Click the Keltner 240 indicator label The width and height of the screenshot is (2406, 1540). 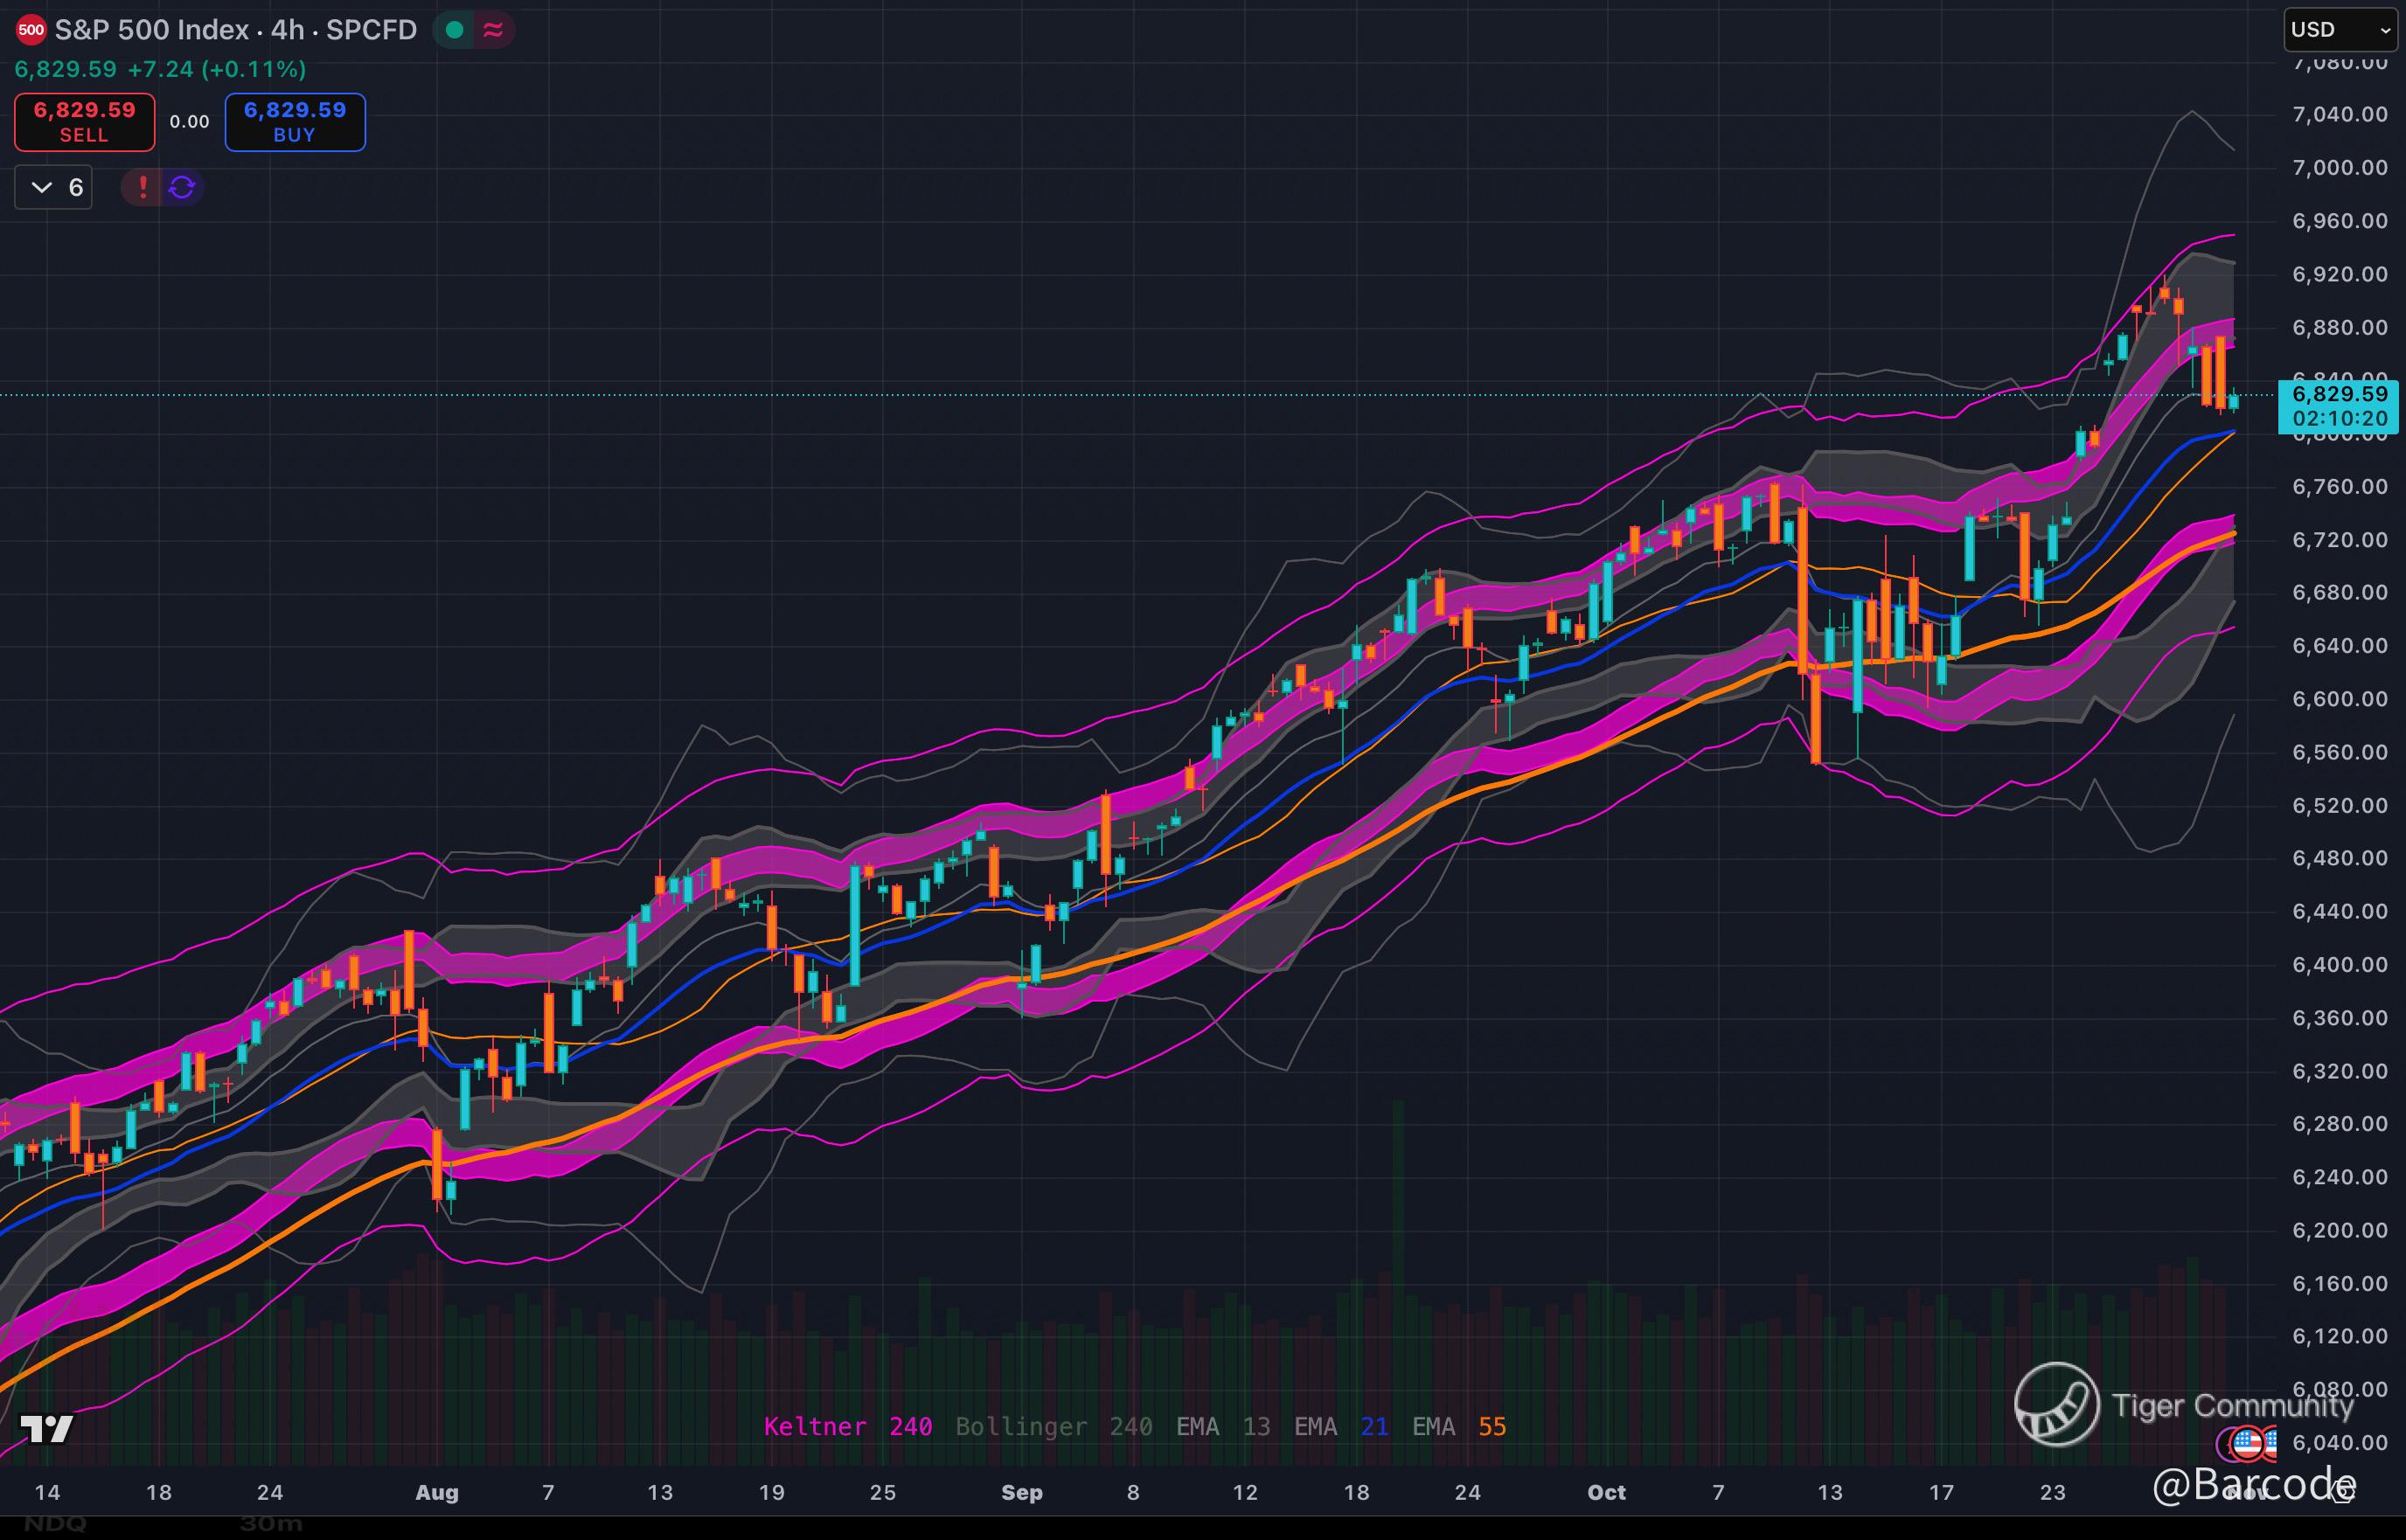848,1427
